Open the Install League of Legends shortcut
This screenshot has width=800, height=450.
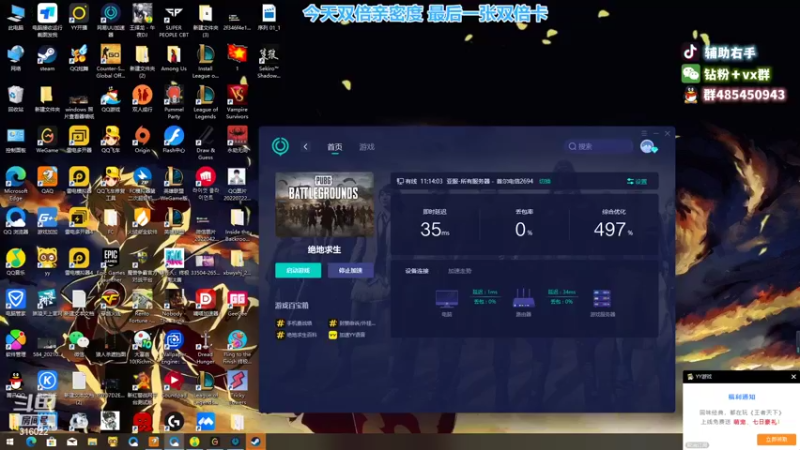(206, 61)
